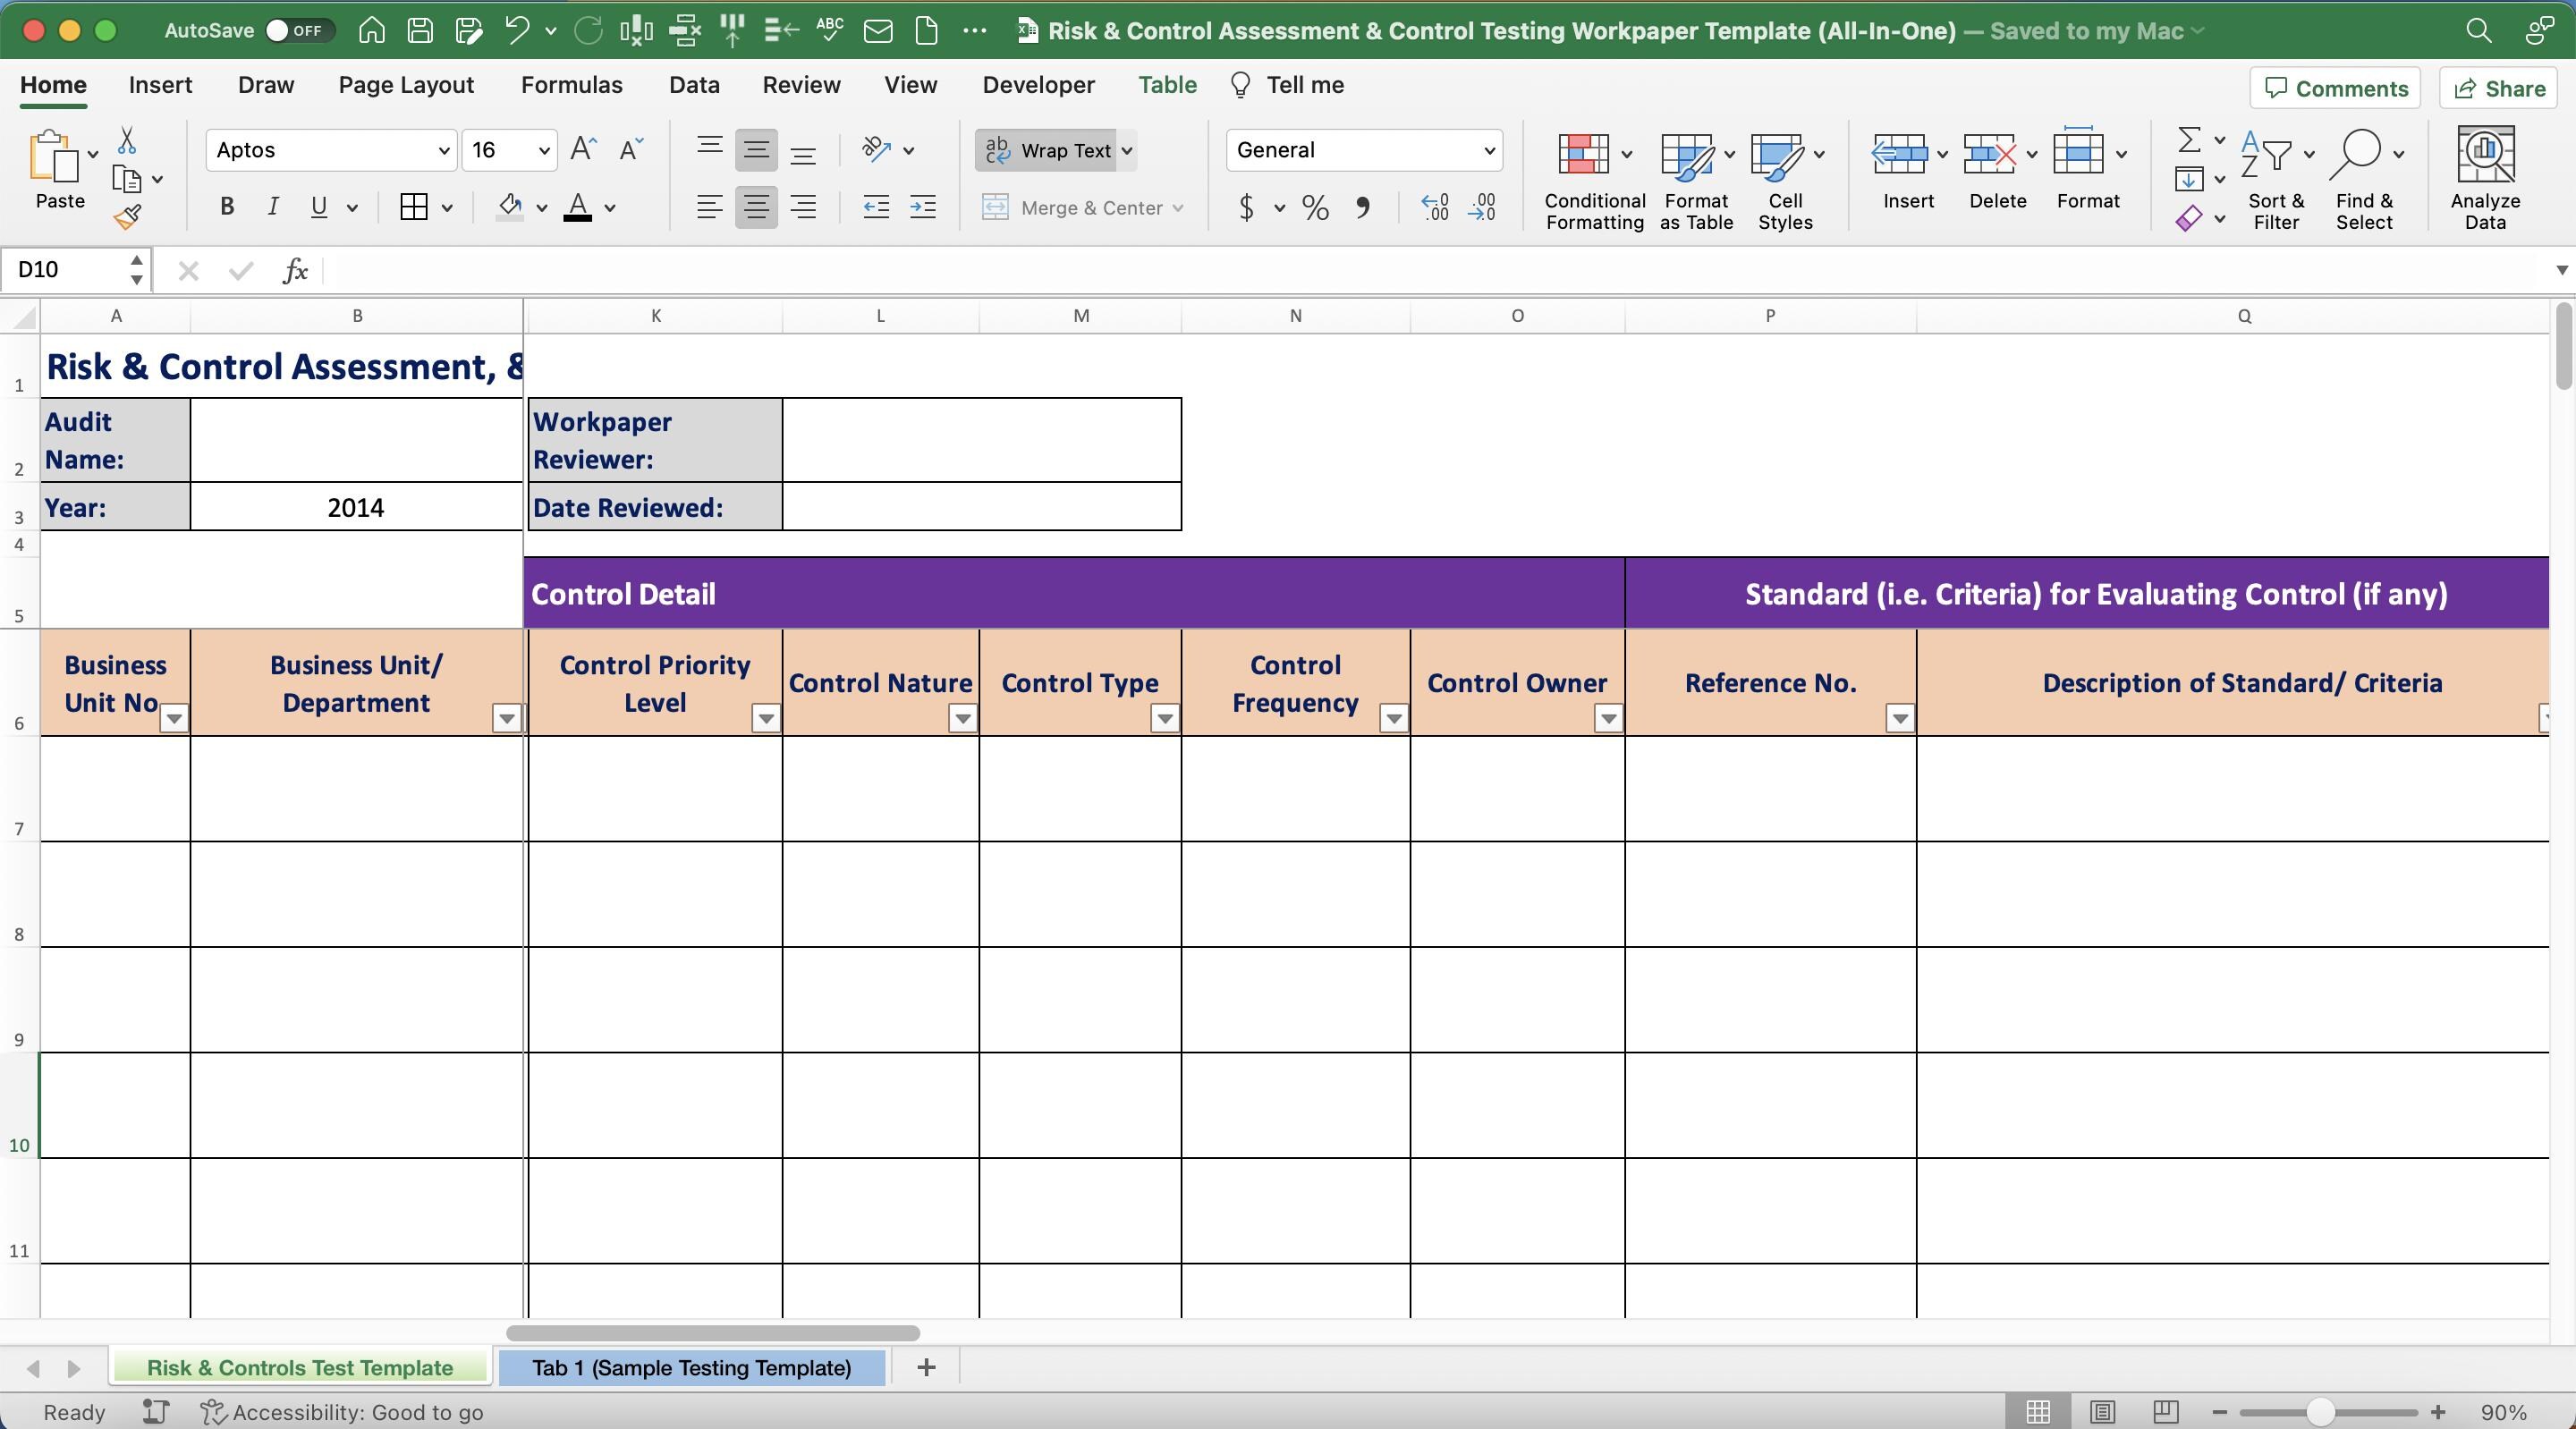Open the Comments panel
Image resolution: width=2576 pixels, height=1429 pixels.
[2335, 88]
